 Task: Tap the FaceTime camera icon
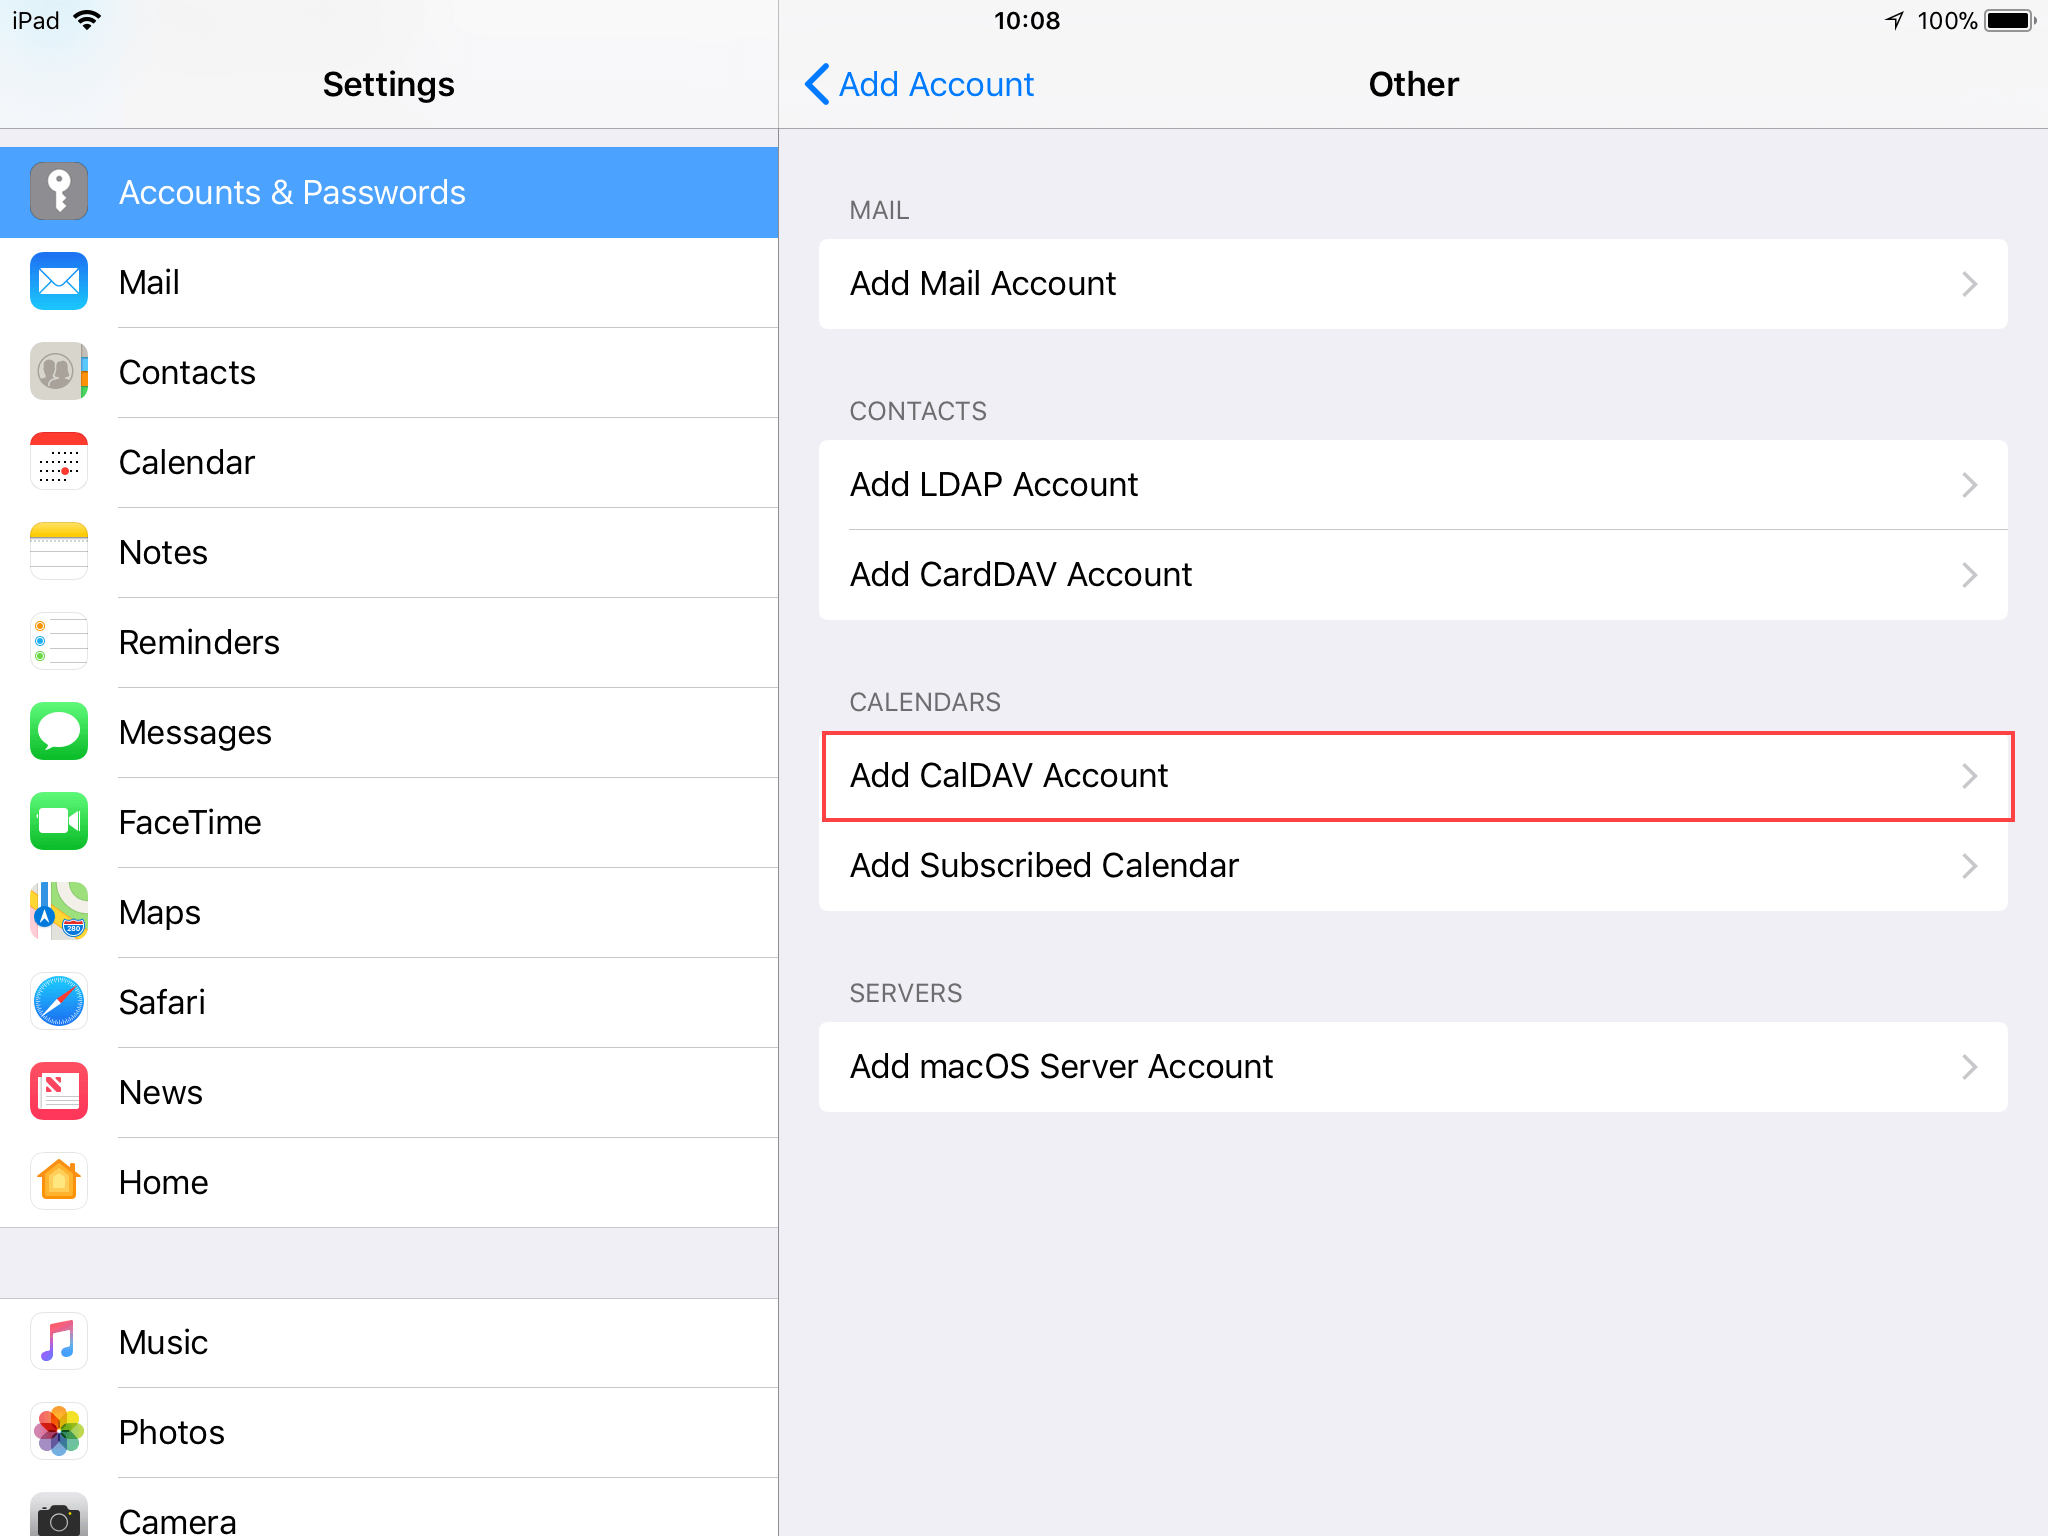point(59,822)
